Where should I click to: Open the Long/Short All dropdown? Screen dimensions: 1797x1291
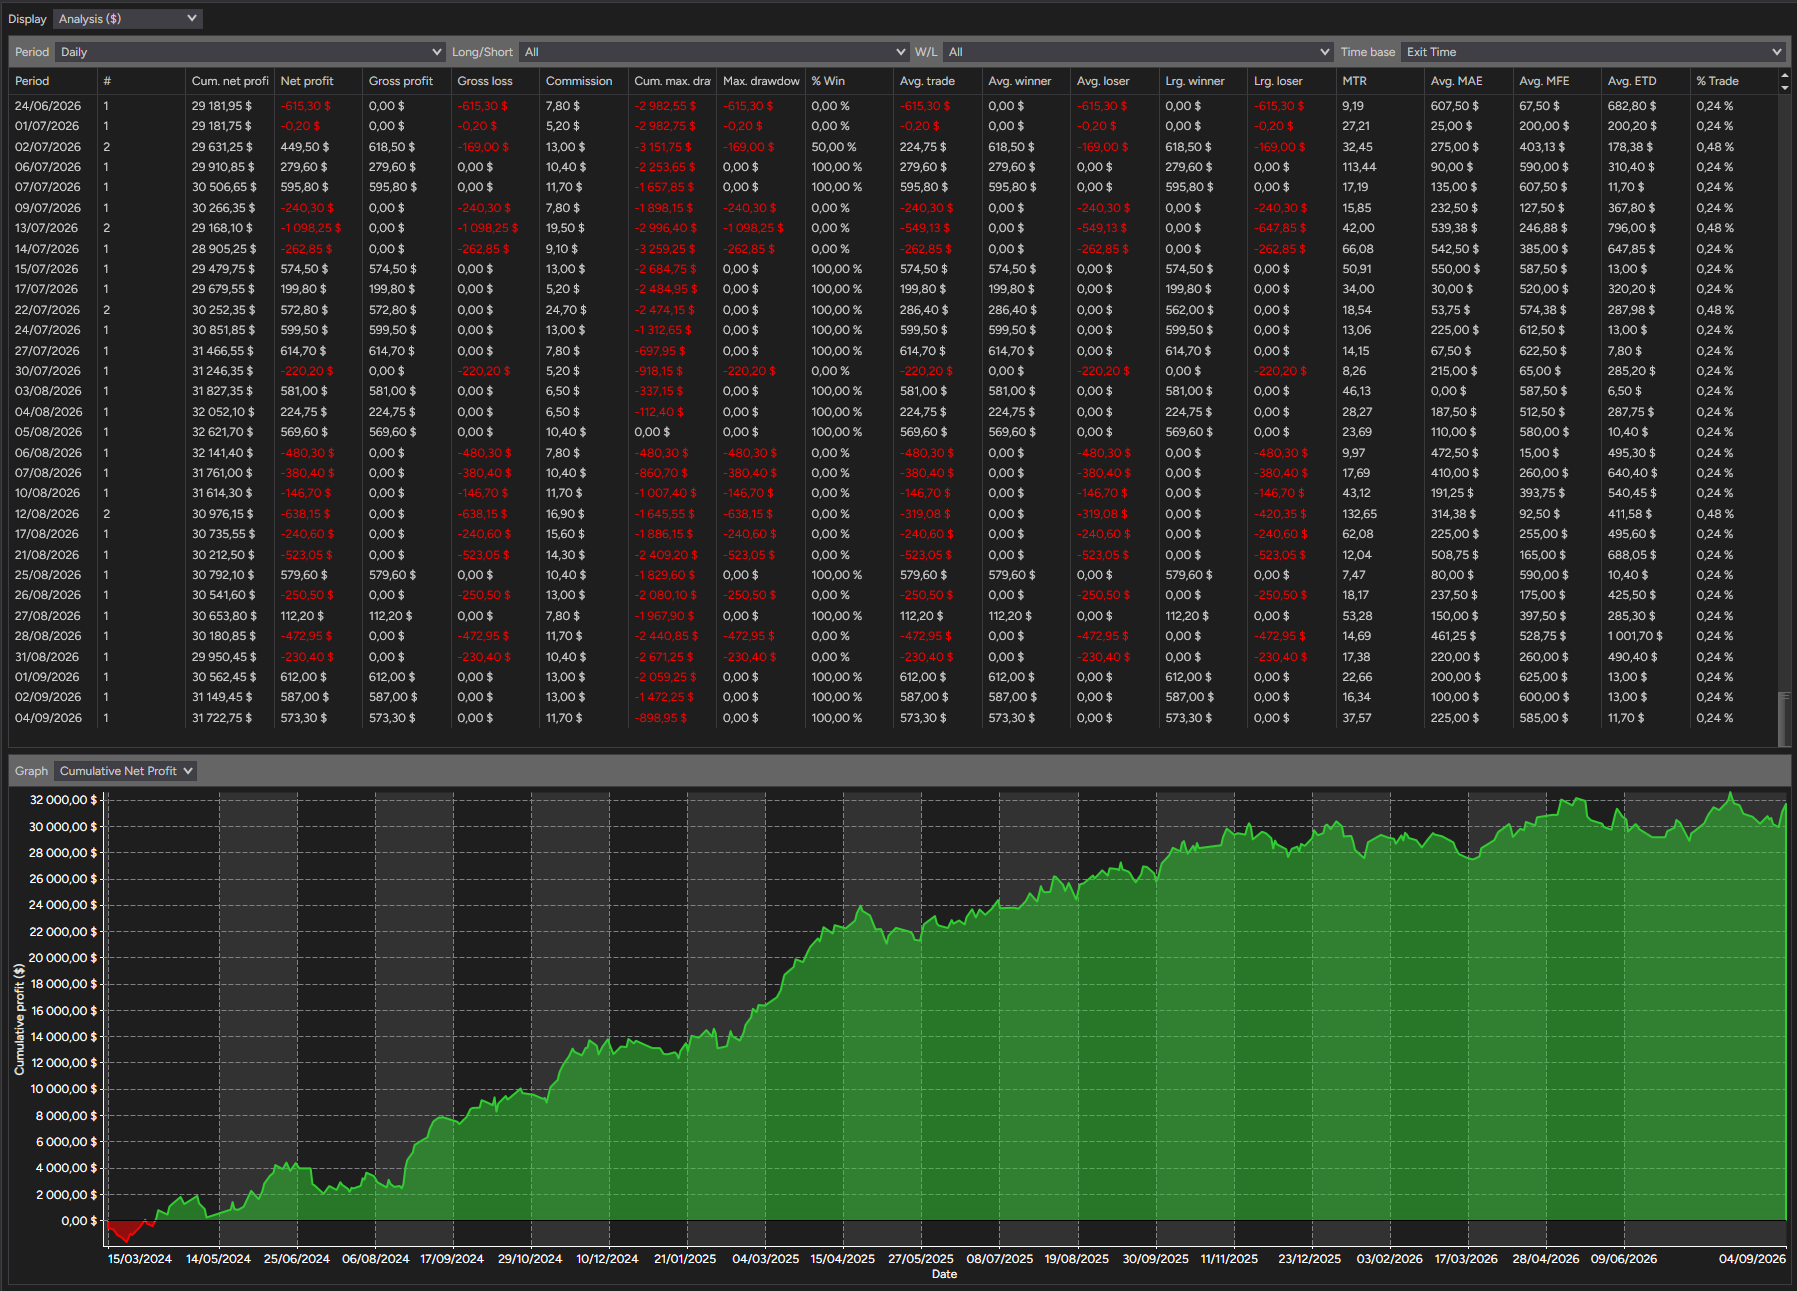pos(714,52)
